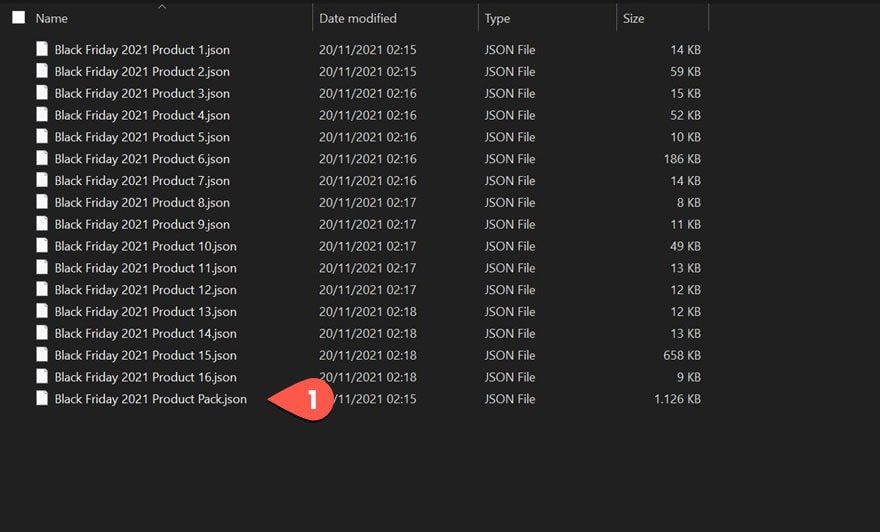Sort by the Type column header
This screenshot has height=532, width=880.
tap(497, 19)
